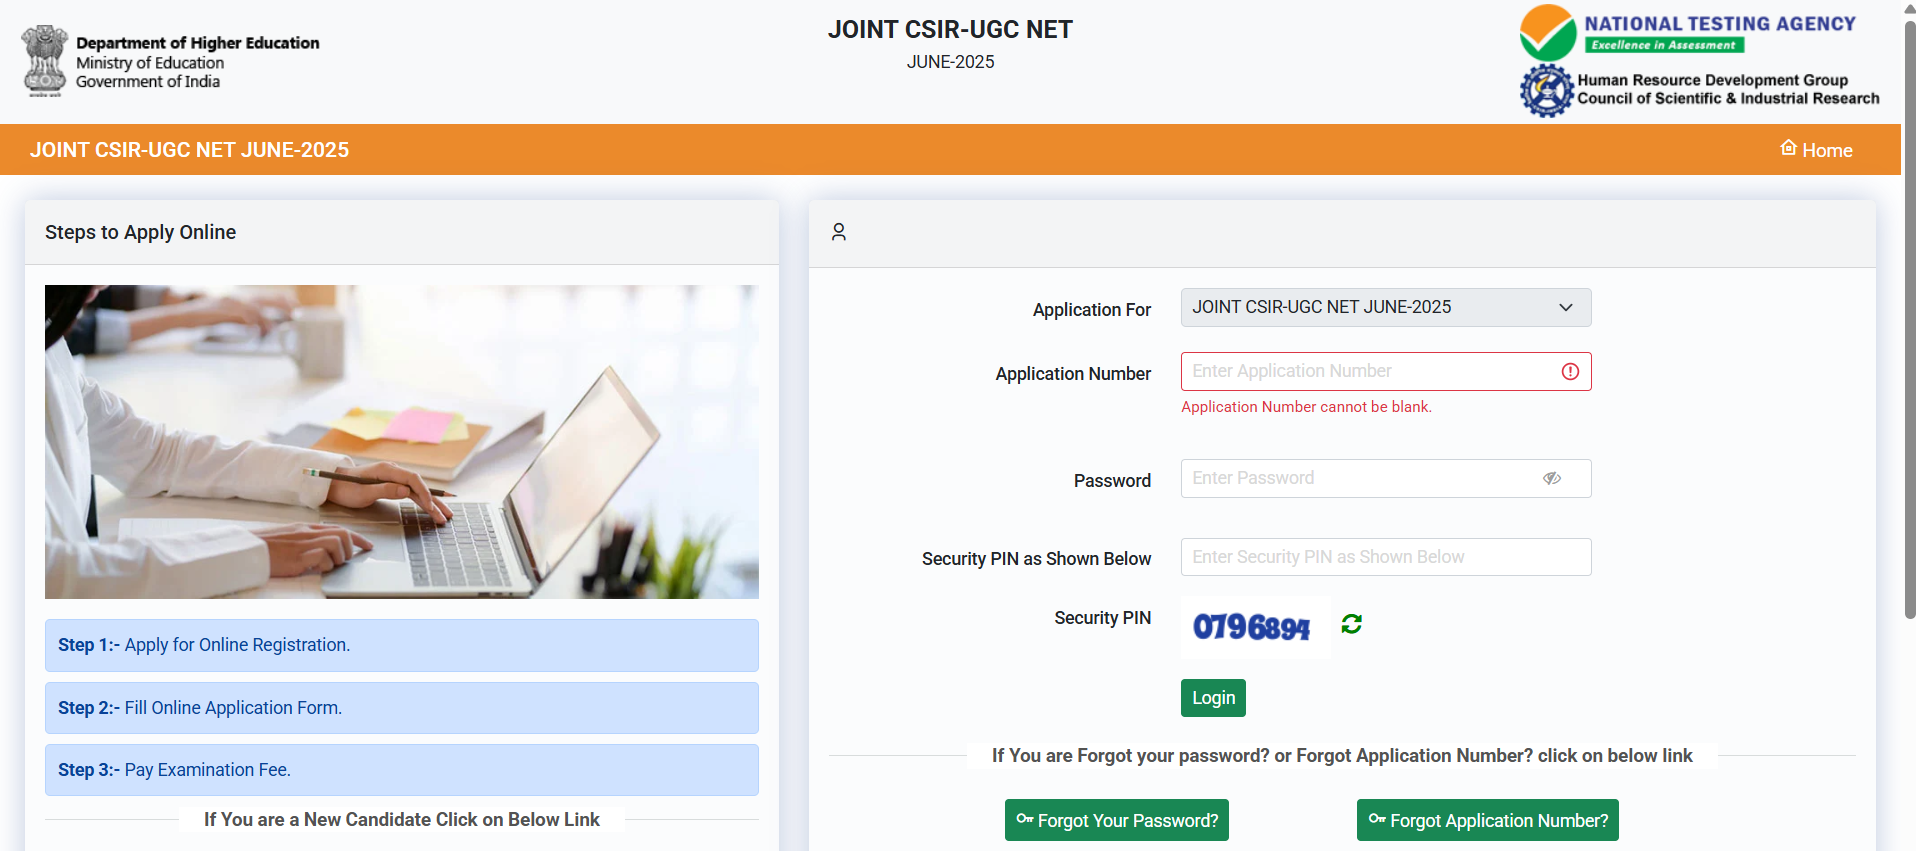Click Human Resource Development Group text
Viewport: 1916px width, 851px height.
click(1712, 80)
